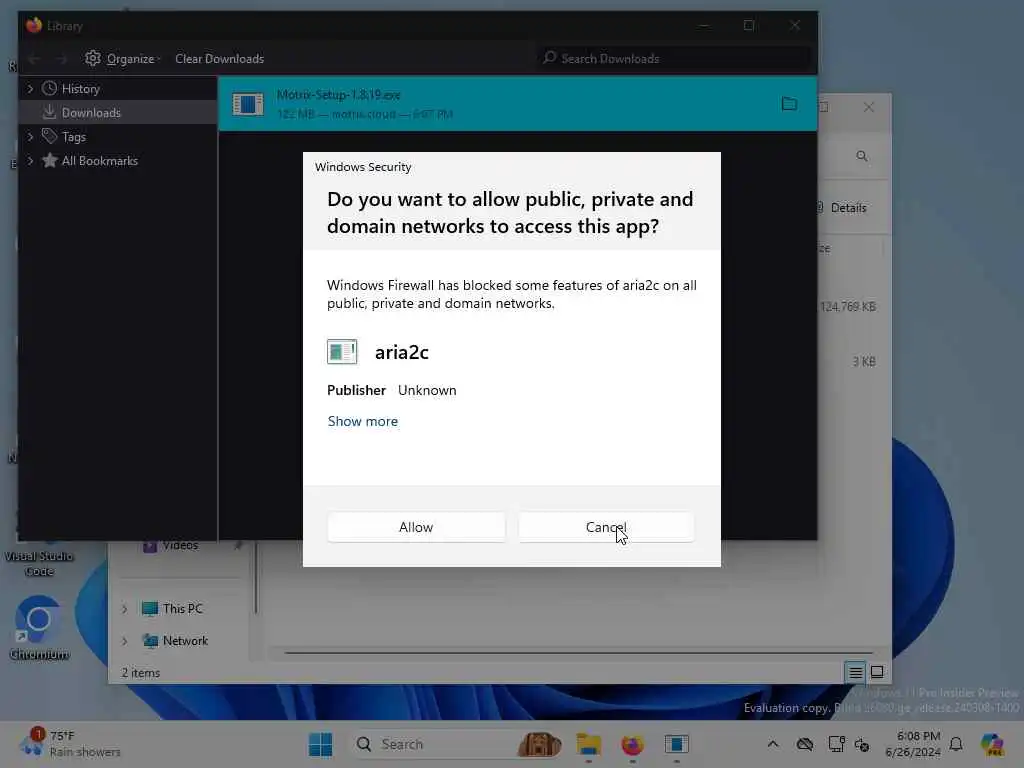
Task: Focus the Search Downloads field
Action: (x=674, y=58)
